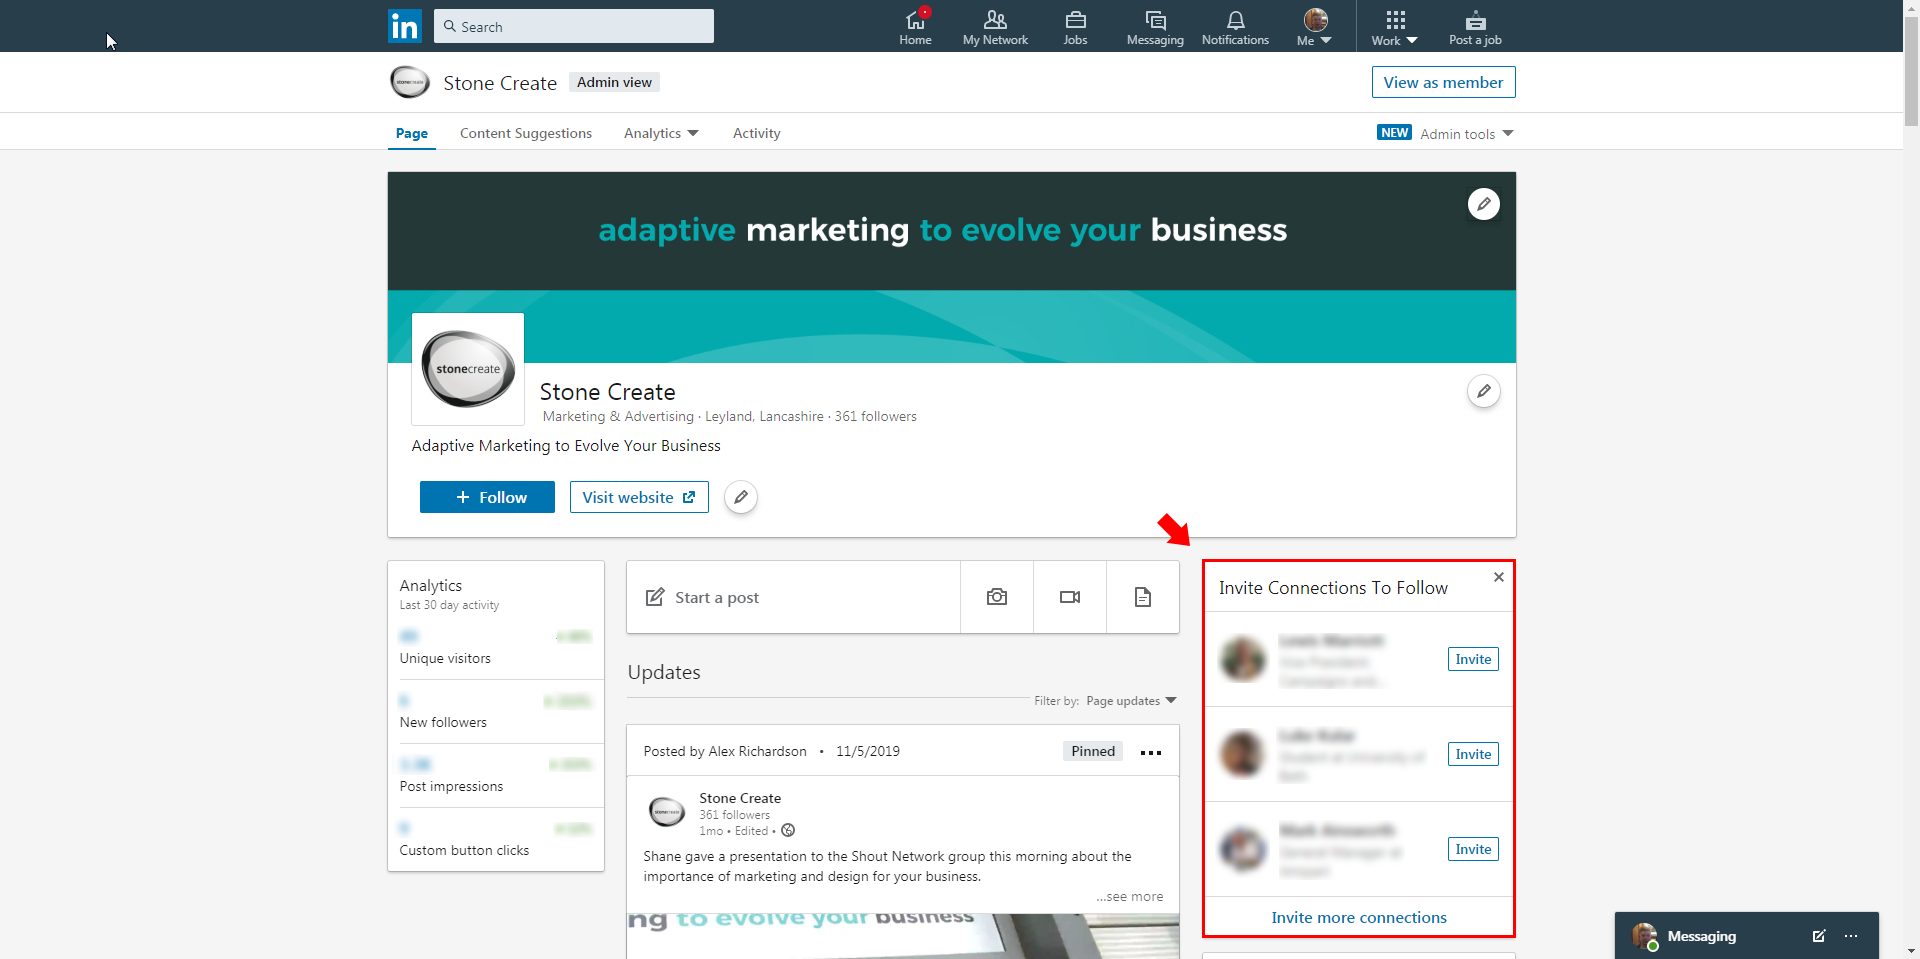Attach a document with the document icon

1143,597
